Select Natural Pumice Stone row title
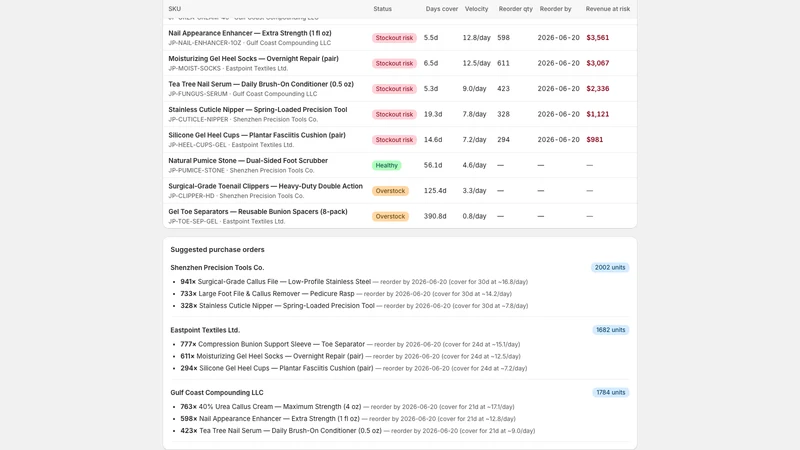This screenshot has width=800, height=450. click(x=248, y=161)
